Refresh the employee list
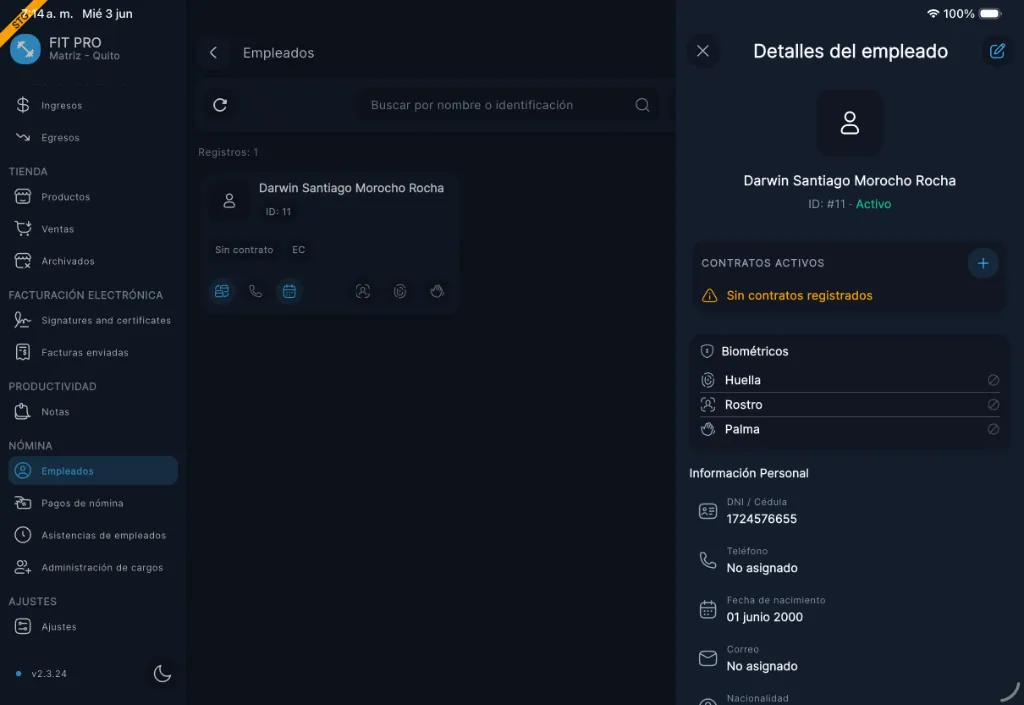The width and height of the screenshot is (1024, 705). [220, 105]
